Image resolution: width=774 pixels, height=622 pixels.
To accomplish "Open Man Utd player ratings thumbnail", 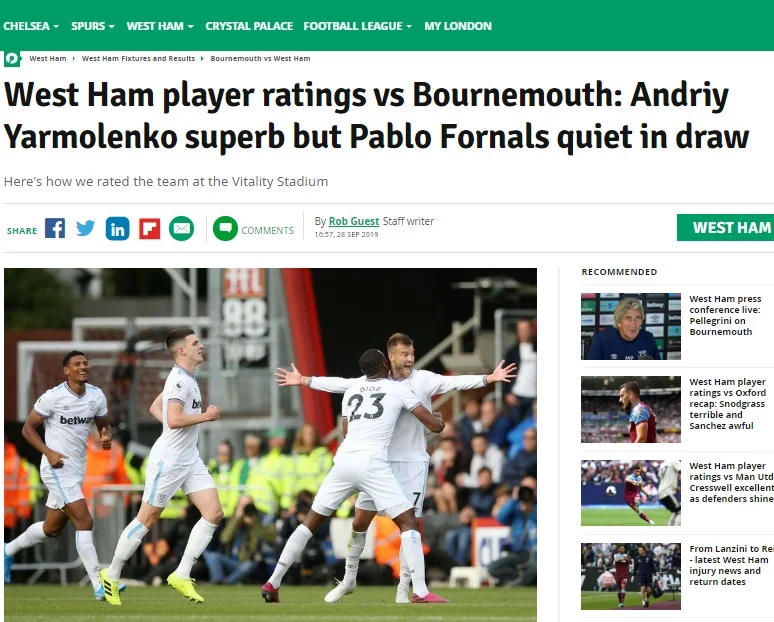I will tap(630, 493).
